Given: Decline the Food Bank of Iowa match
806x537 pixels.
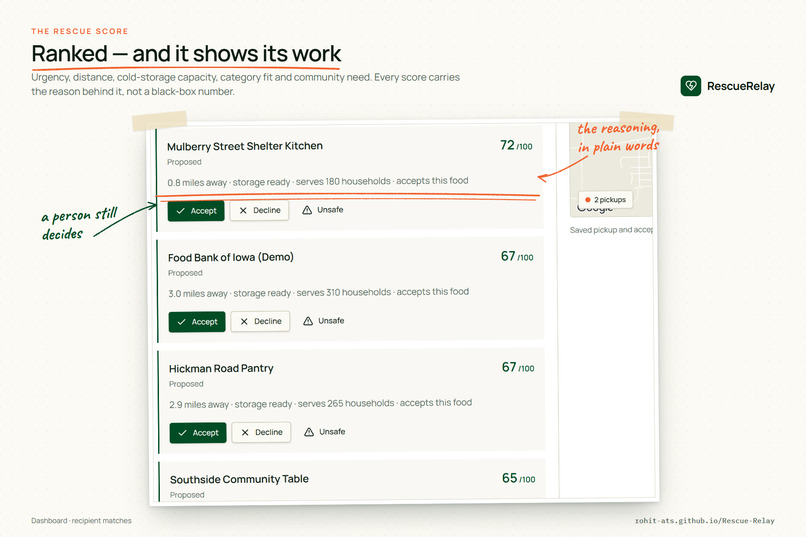Looking at the screenshot, I should 261,321.
